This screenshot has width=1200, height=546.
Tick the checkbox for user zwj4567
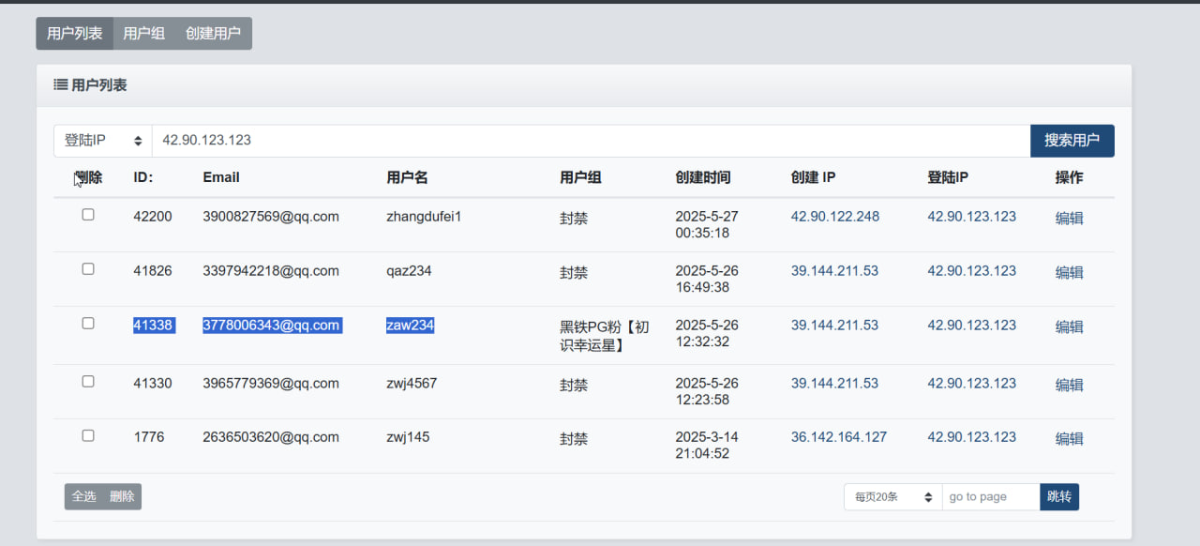tap(88, 381)
